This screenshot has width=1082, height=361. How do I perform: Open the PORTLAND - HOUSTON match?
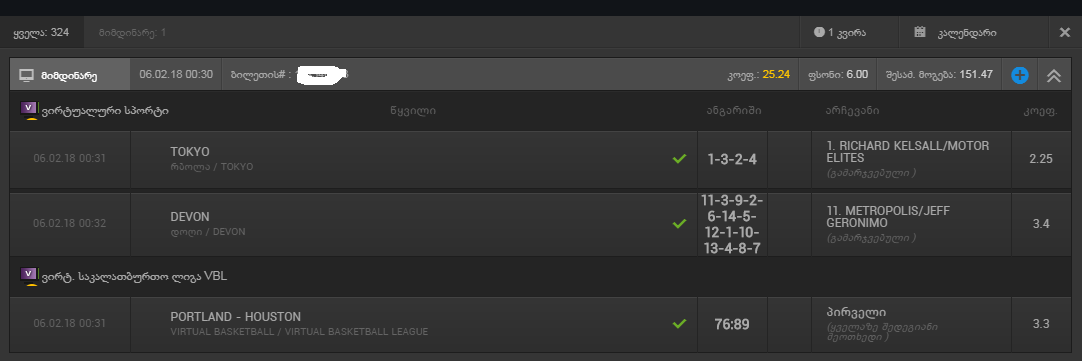(235, 317)
